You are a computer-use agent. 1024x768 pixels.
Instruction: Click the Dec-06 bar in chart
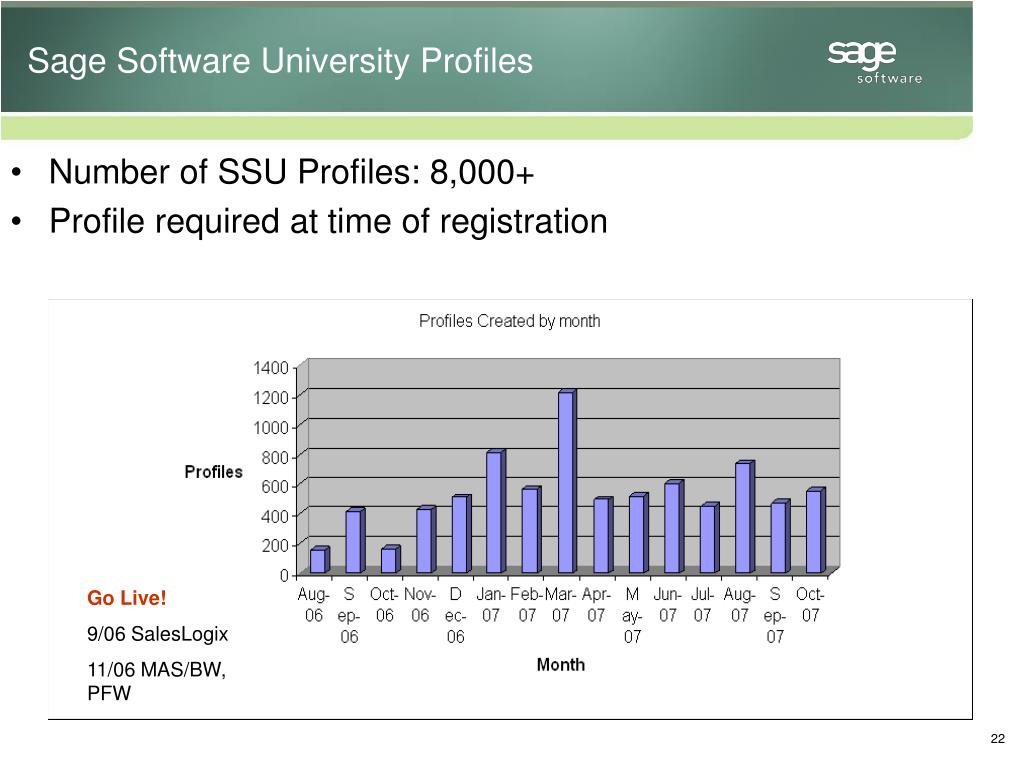pos(461,535)
